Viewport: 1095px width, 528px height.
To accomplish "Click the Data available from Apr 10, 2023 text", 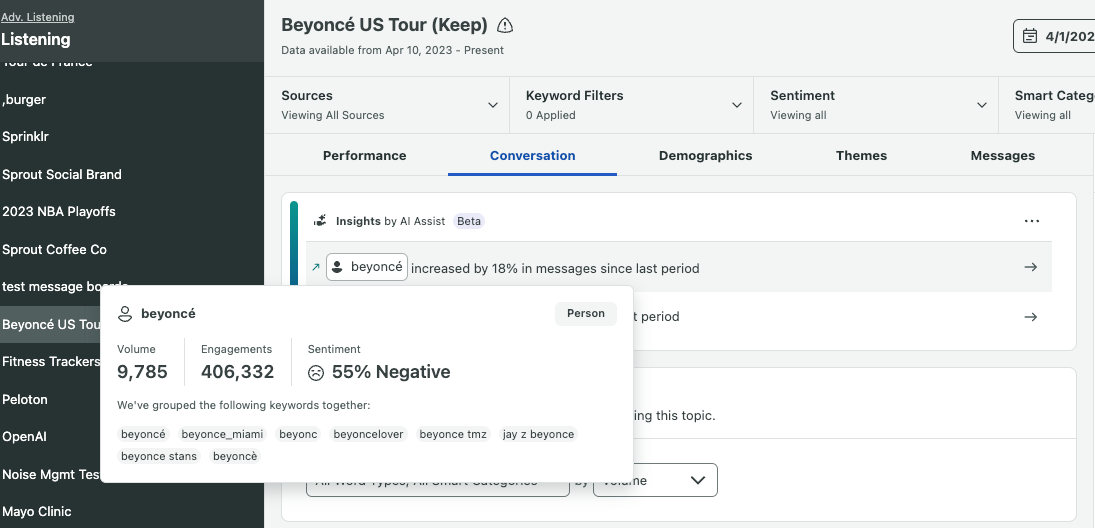I will tap(392, 50).
